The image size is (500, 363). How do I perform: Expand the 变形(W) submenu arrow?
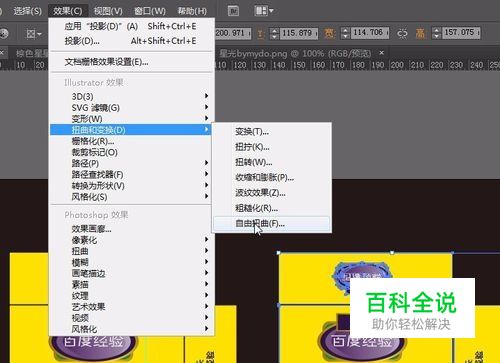point(207,118)
